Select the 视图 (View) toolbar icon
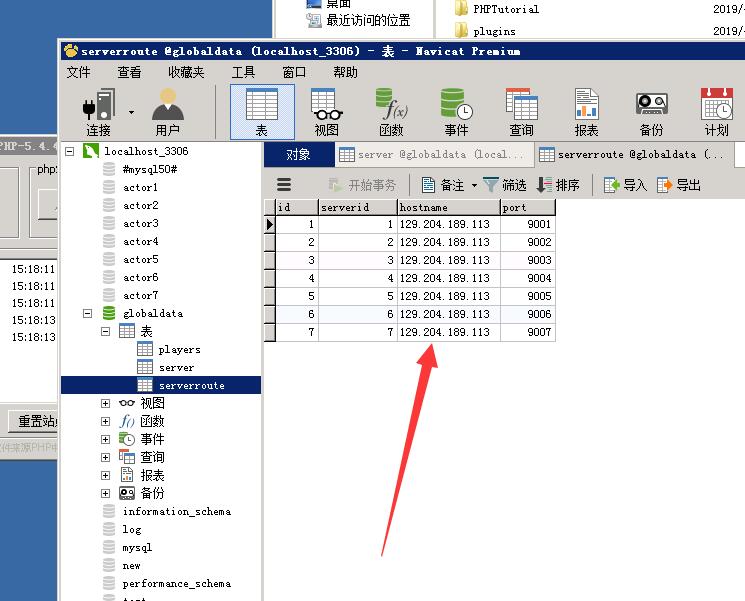This screenshot has height=601, width=745. pyautogui.click(x=326, y=111)
